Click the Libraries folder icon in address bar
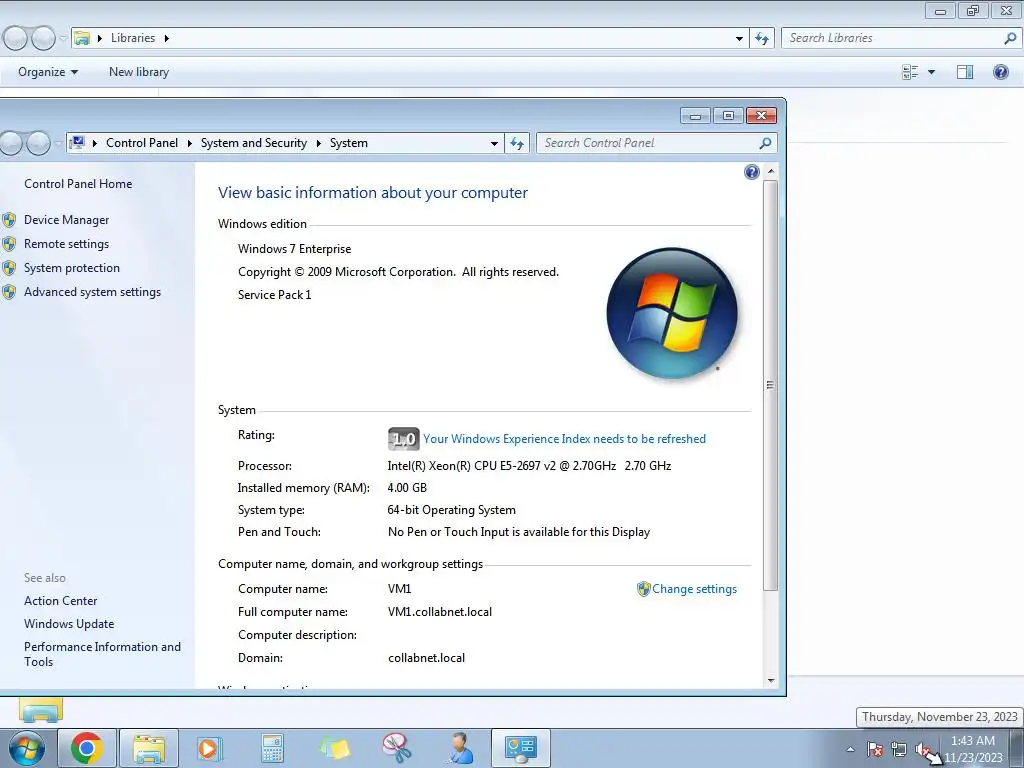This screenshot has height=768, width=1024. 82,38
